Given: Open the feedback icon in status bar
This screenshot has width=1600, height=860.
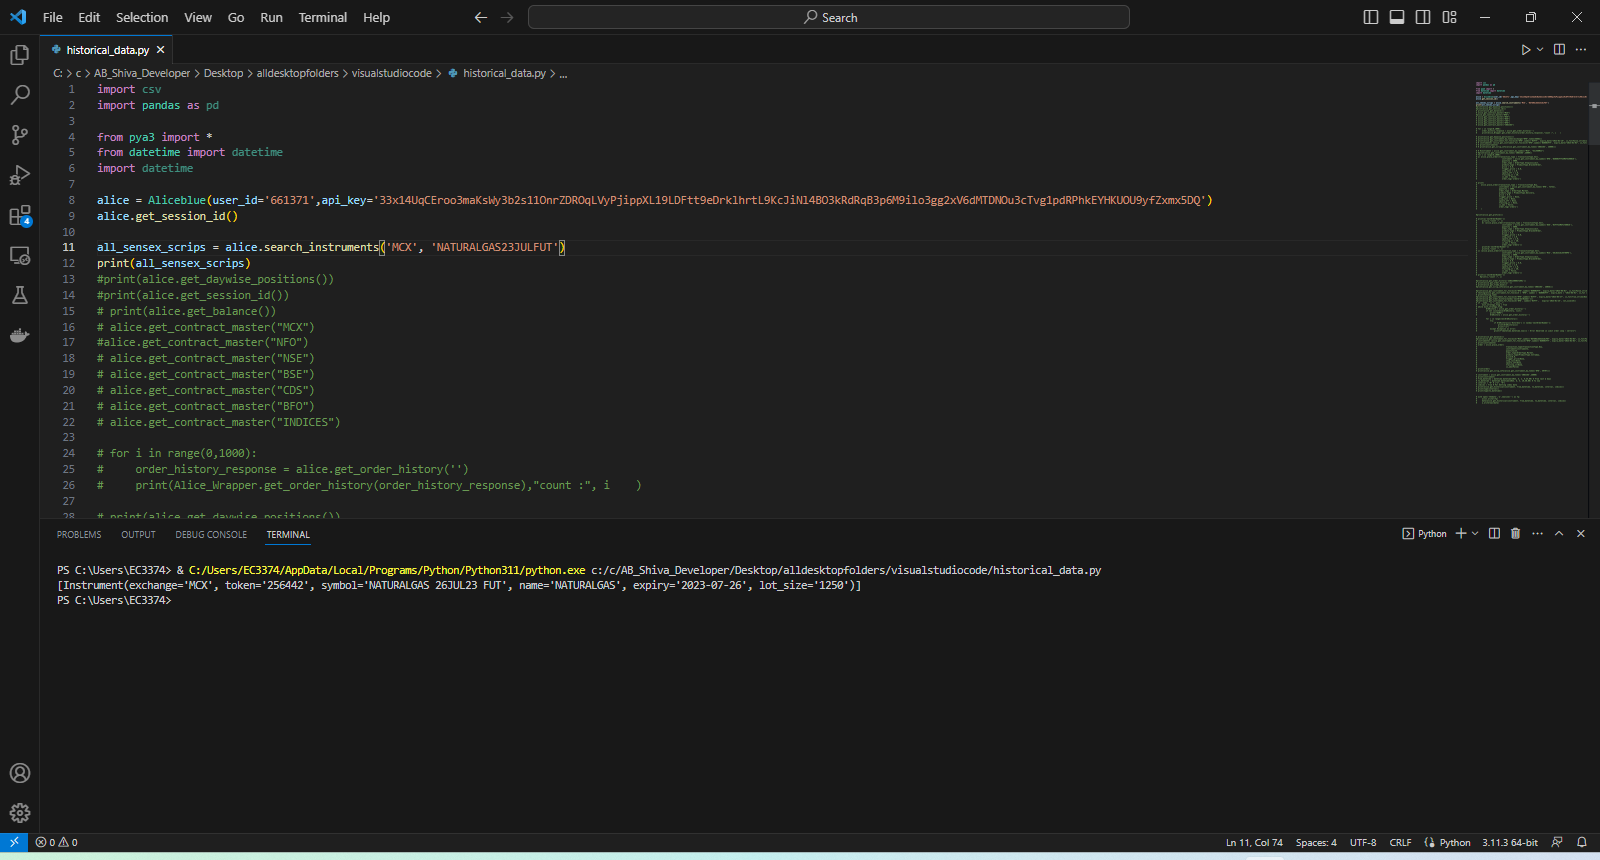Looking at the screenshot, I should 1557,842.
